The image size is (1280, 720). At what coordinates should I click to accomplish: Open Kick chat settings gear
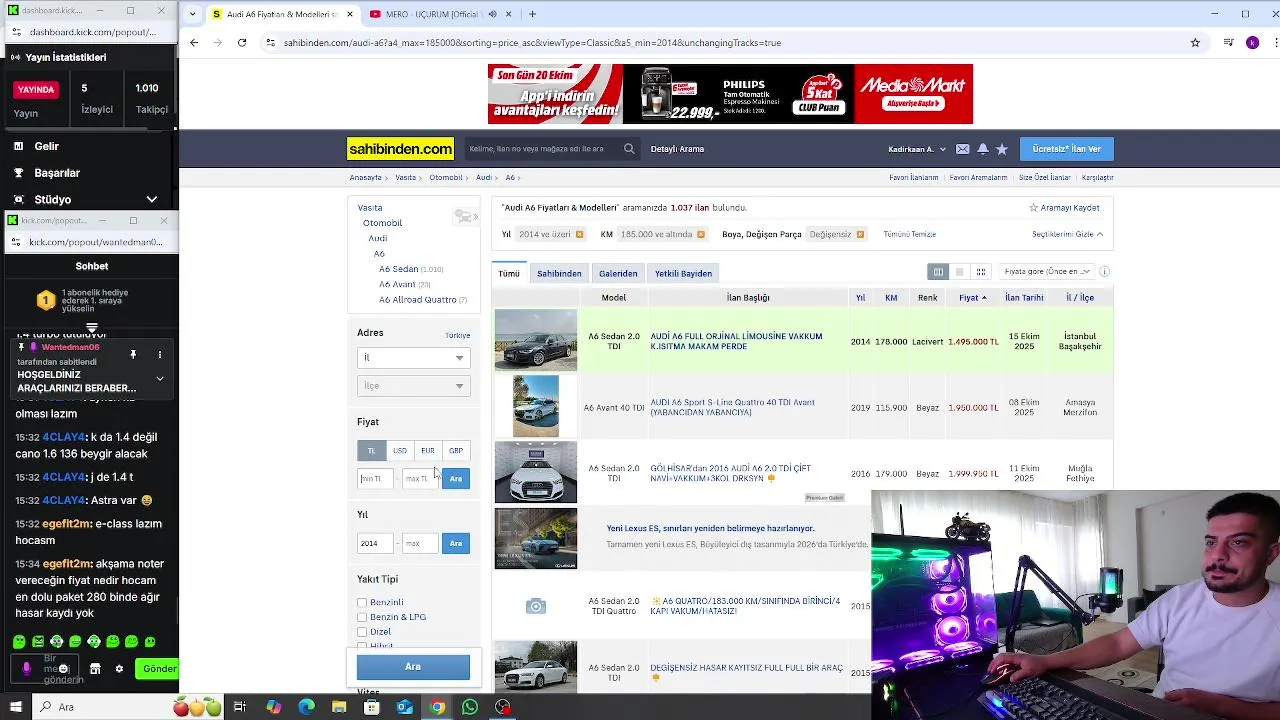119,669
